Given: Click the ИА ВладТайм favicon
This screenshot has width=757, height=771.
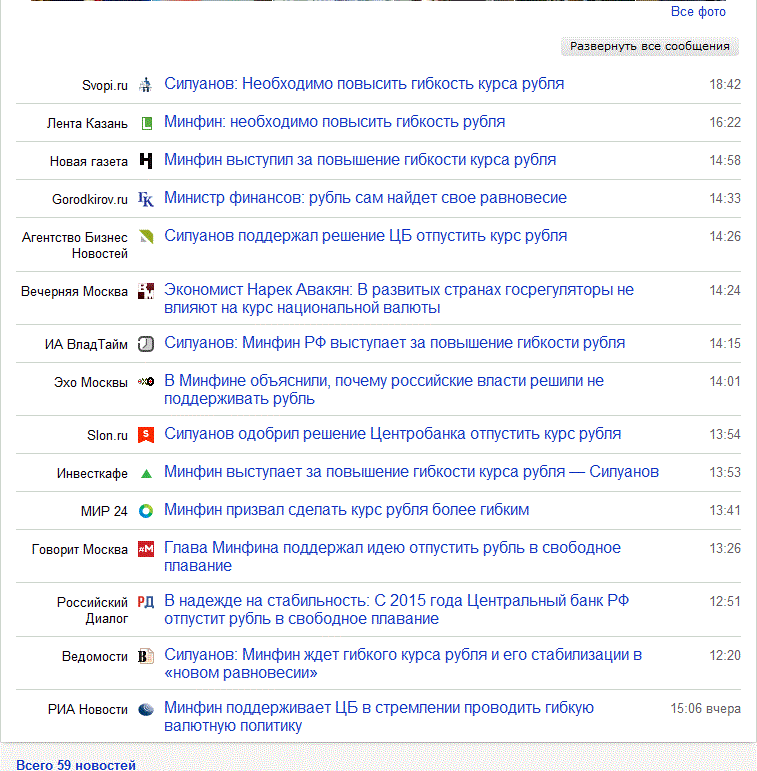Looking at the screenshot, I should (146, 344).
